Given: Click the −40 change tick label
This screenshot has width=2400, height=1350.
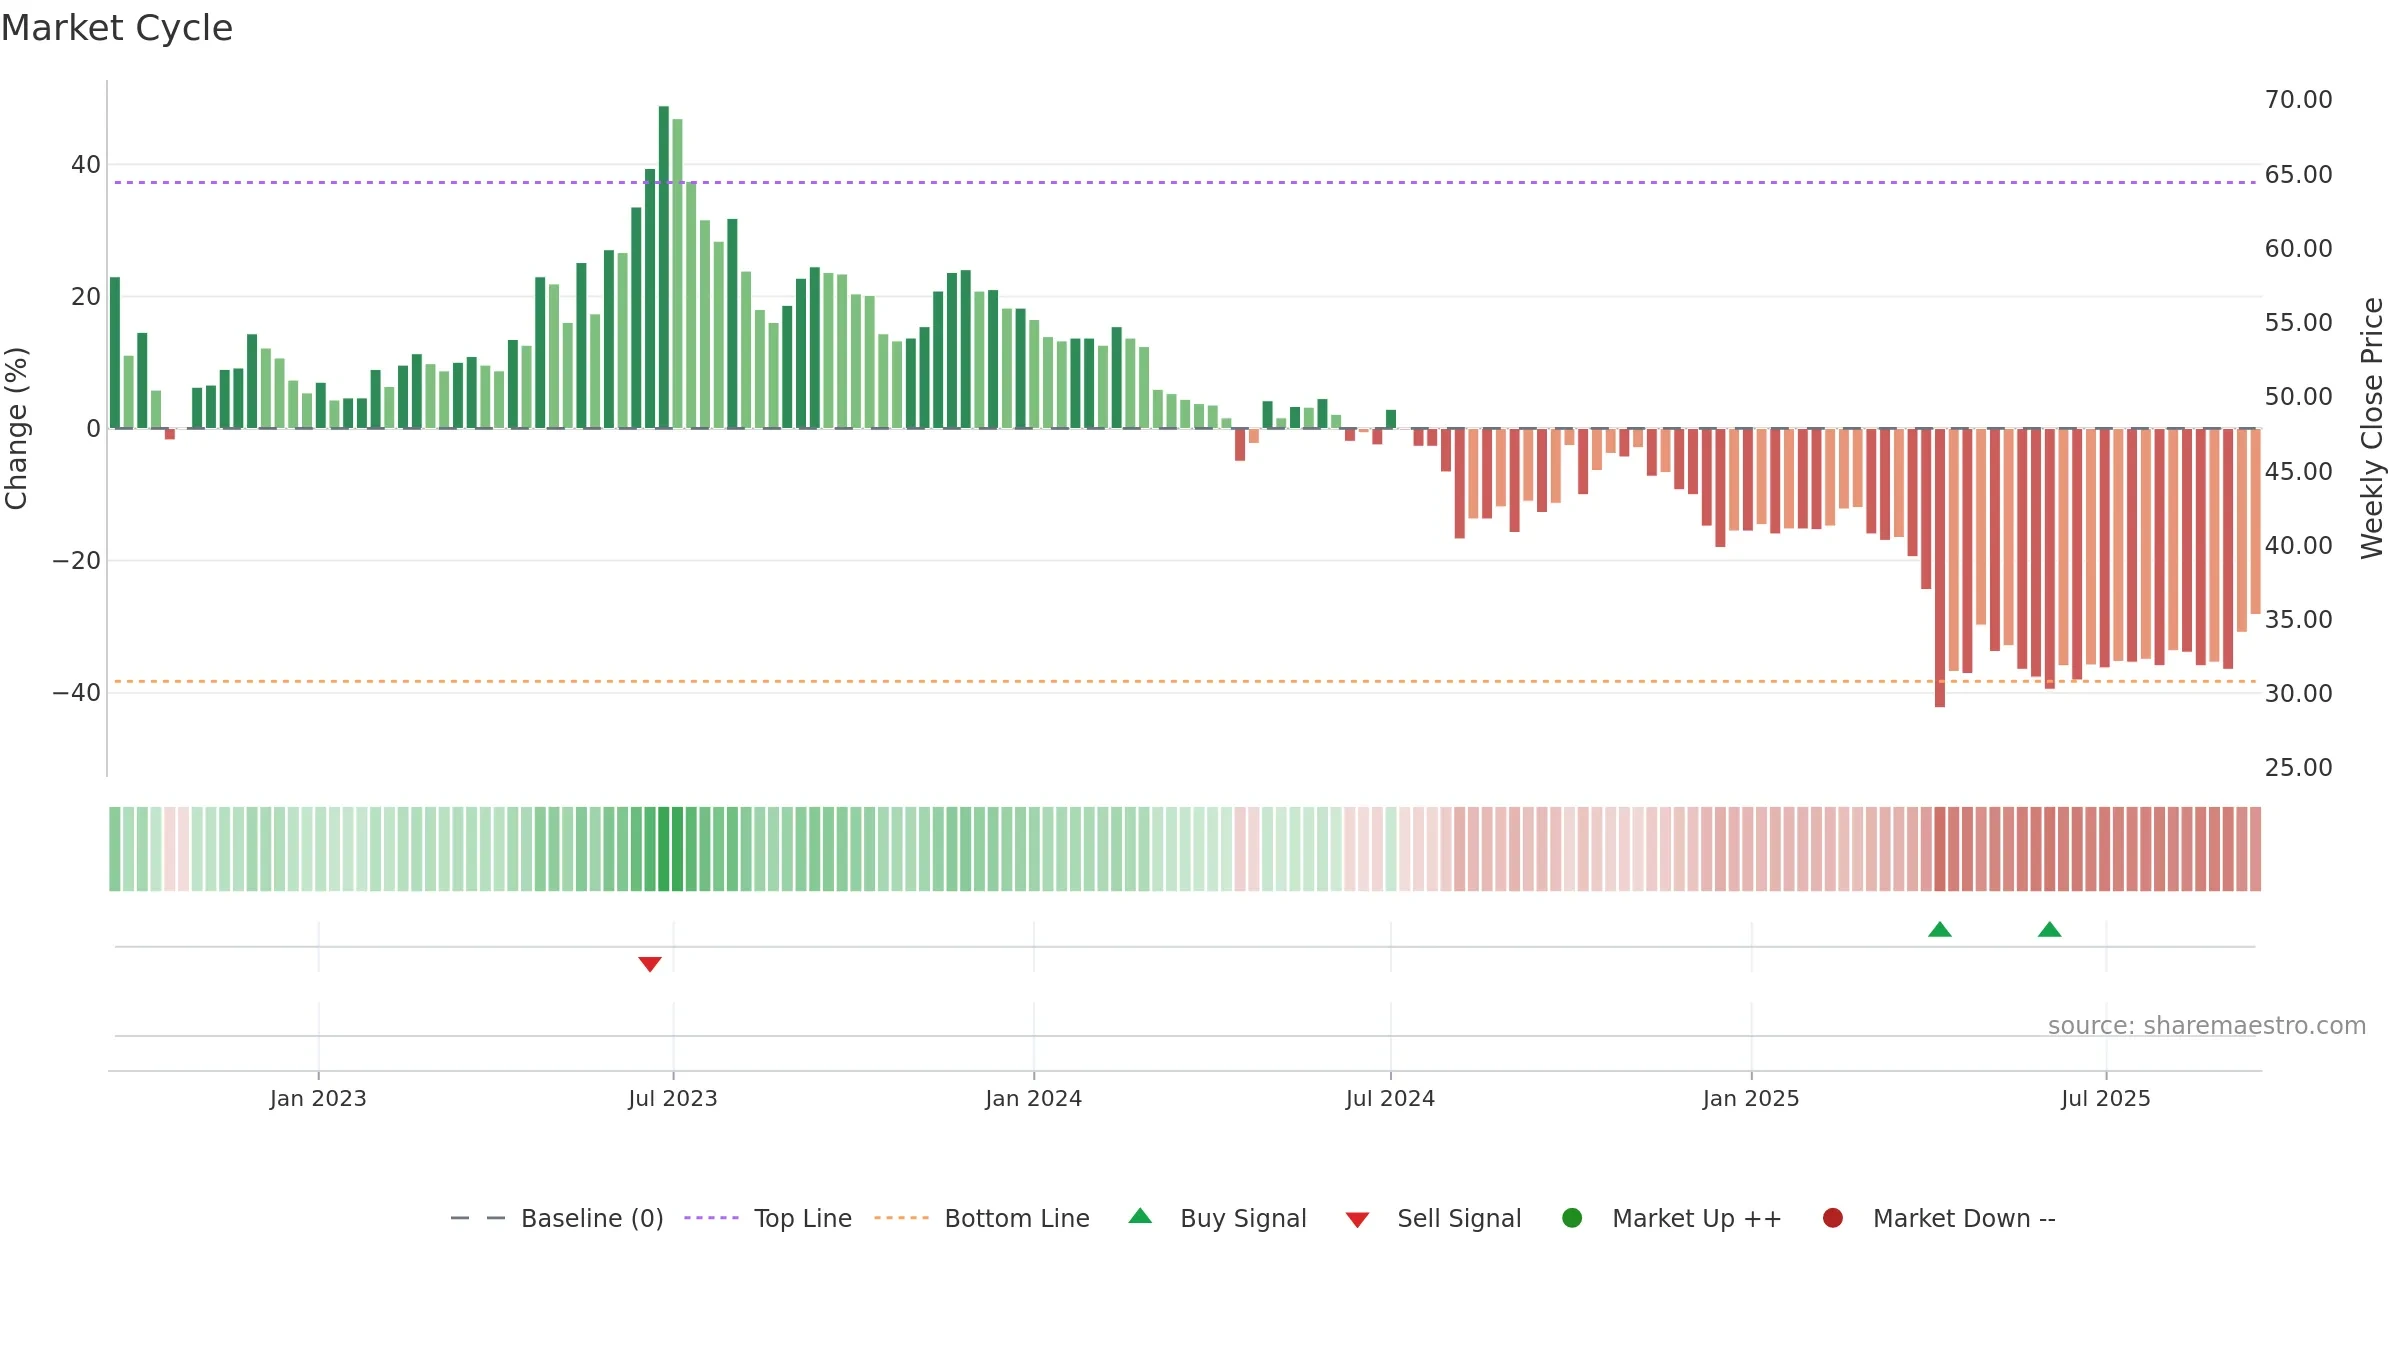Looking at the screenshot, I should tap(77, 693).
